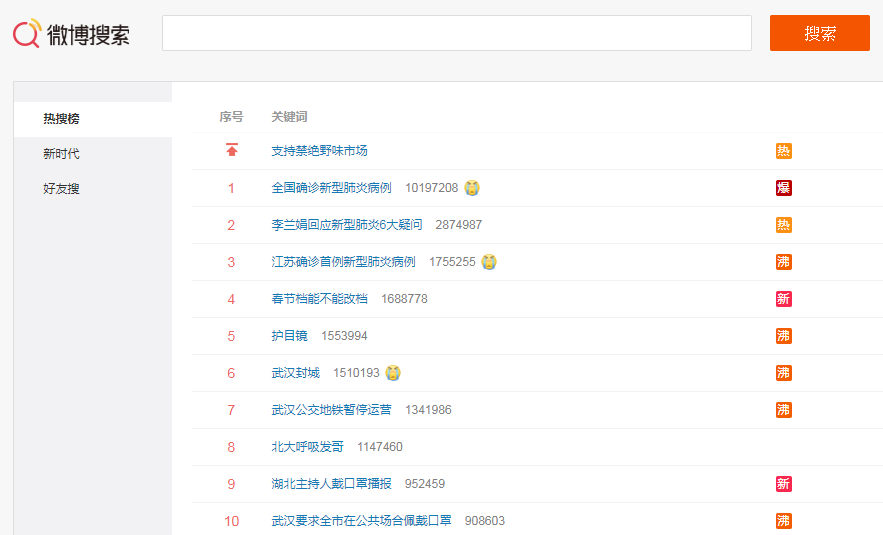883x535 pixels.
Task: Click the orange 搜索 button
Action: pos(819,33)
